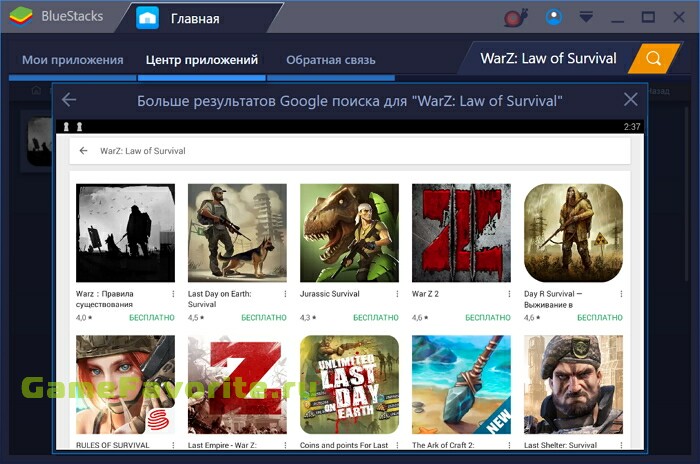Click the right side vertical scrollbar
Screen dimensions: 700x464
click(x=688, y=192)
